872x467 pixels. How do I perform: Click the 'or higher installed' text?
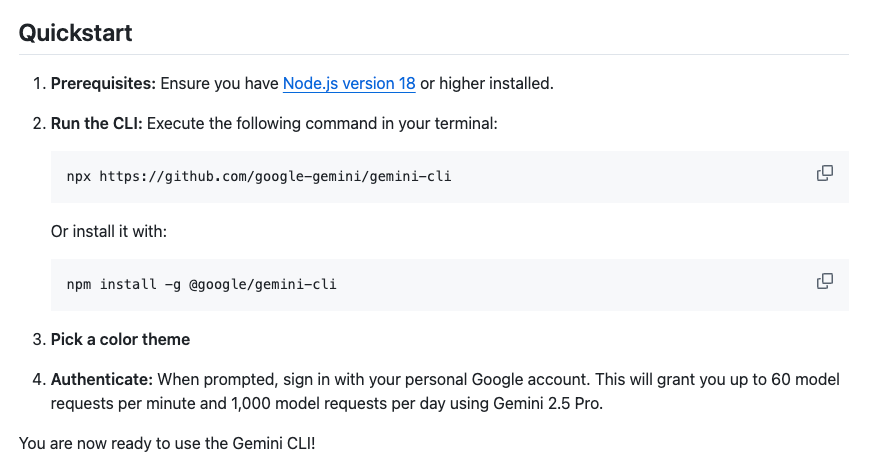486,84
